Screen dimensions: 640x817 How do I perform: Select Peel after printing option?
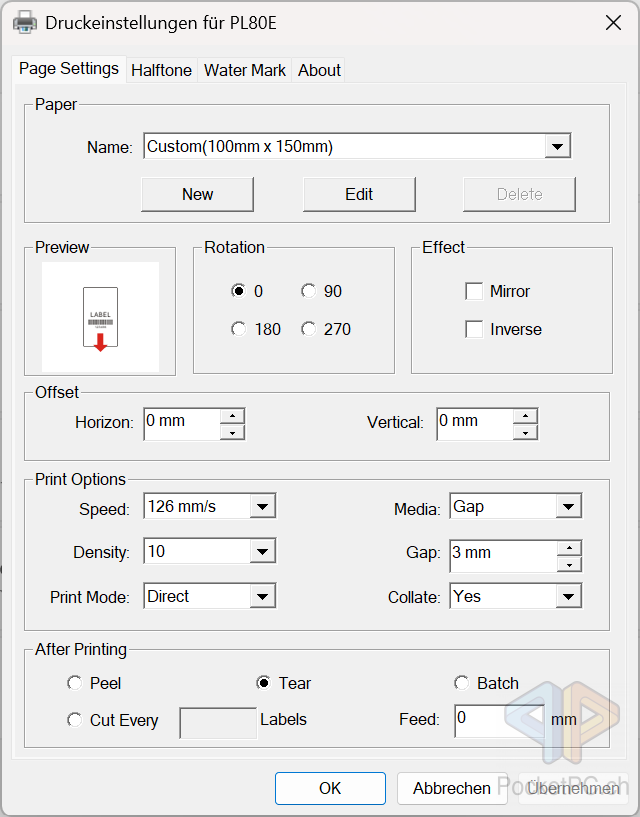coord(75,683)
